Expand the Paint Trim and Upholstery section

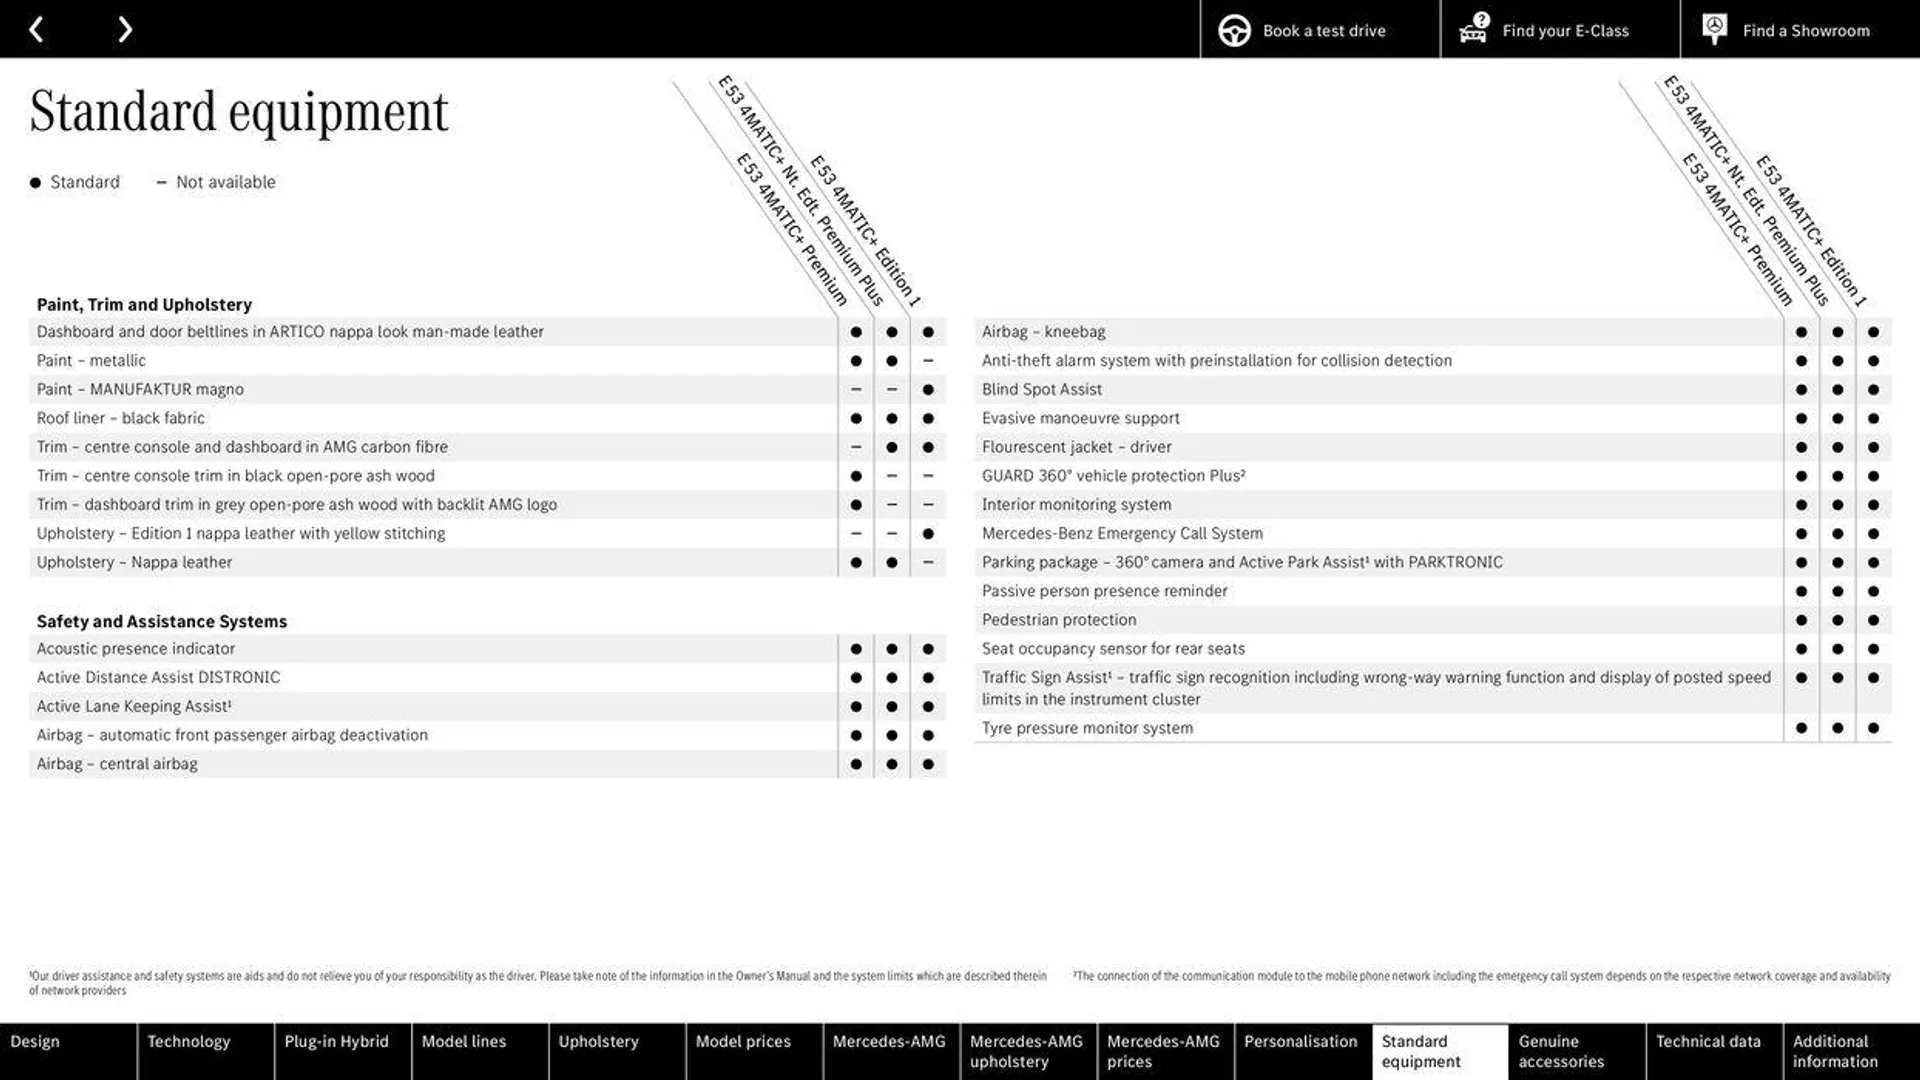tap(144, 303)
